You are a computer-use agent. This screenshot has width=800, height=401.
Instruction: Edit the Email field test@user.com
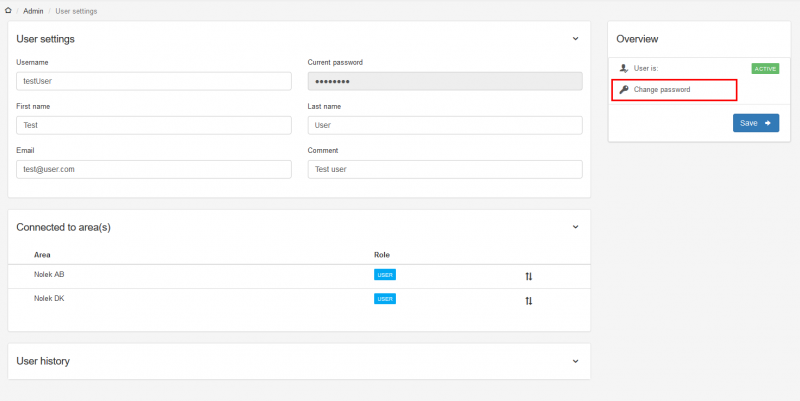(x=154, y=169)
